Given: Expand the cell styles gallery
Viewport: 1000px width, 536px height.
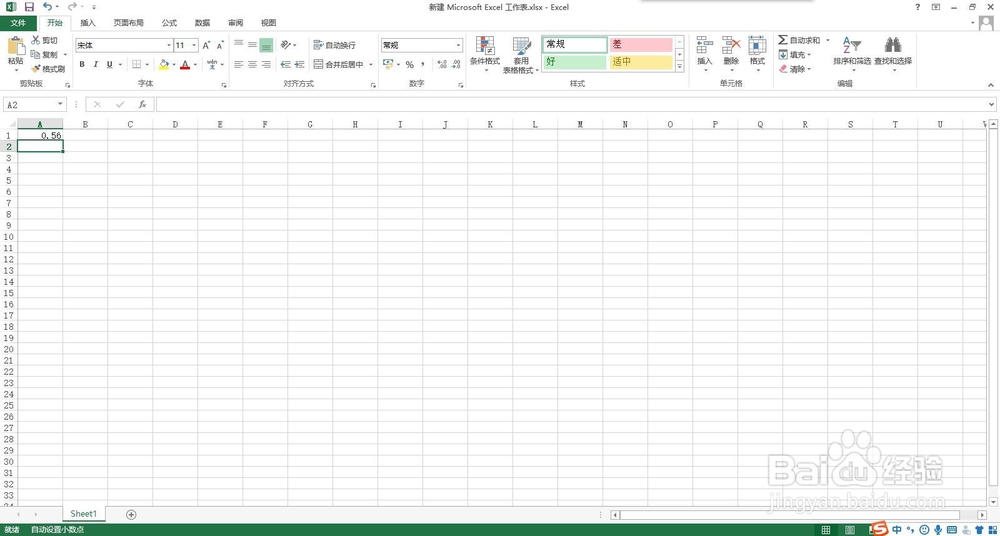Looking at the screenshot, I should pyautogui.click(x=679, y=66).
